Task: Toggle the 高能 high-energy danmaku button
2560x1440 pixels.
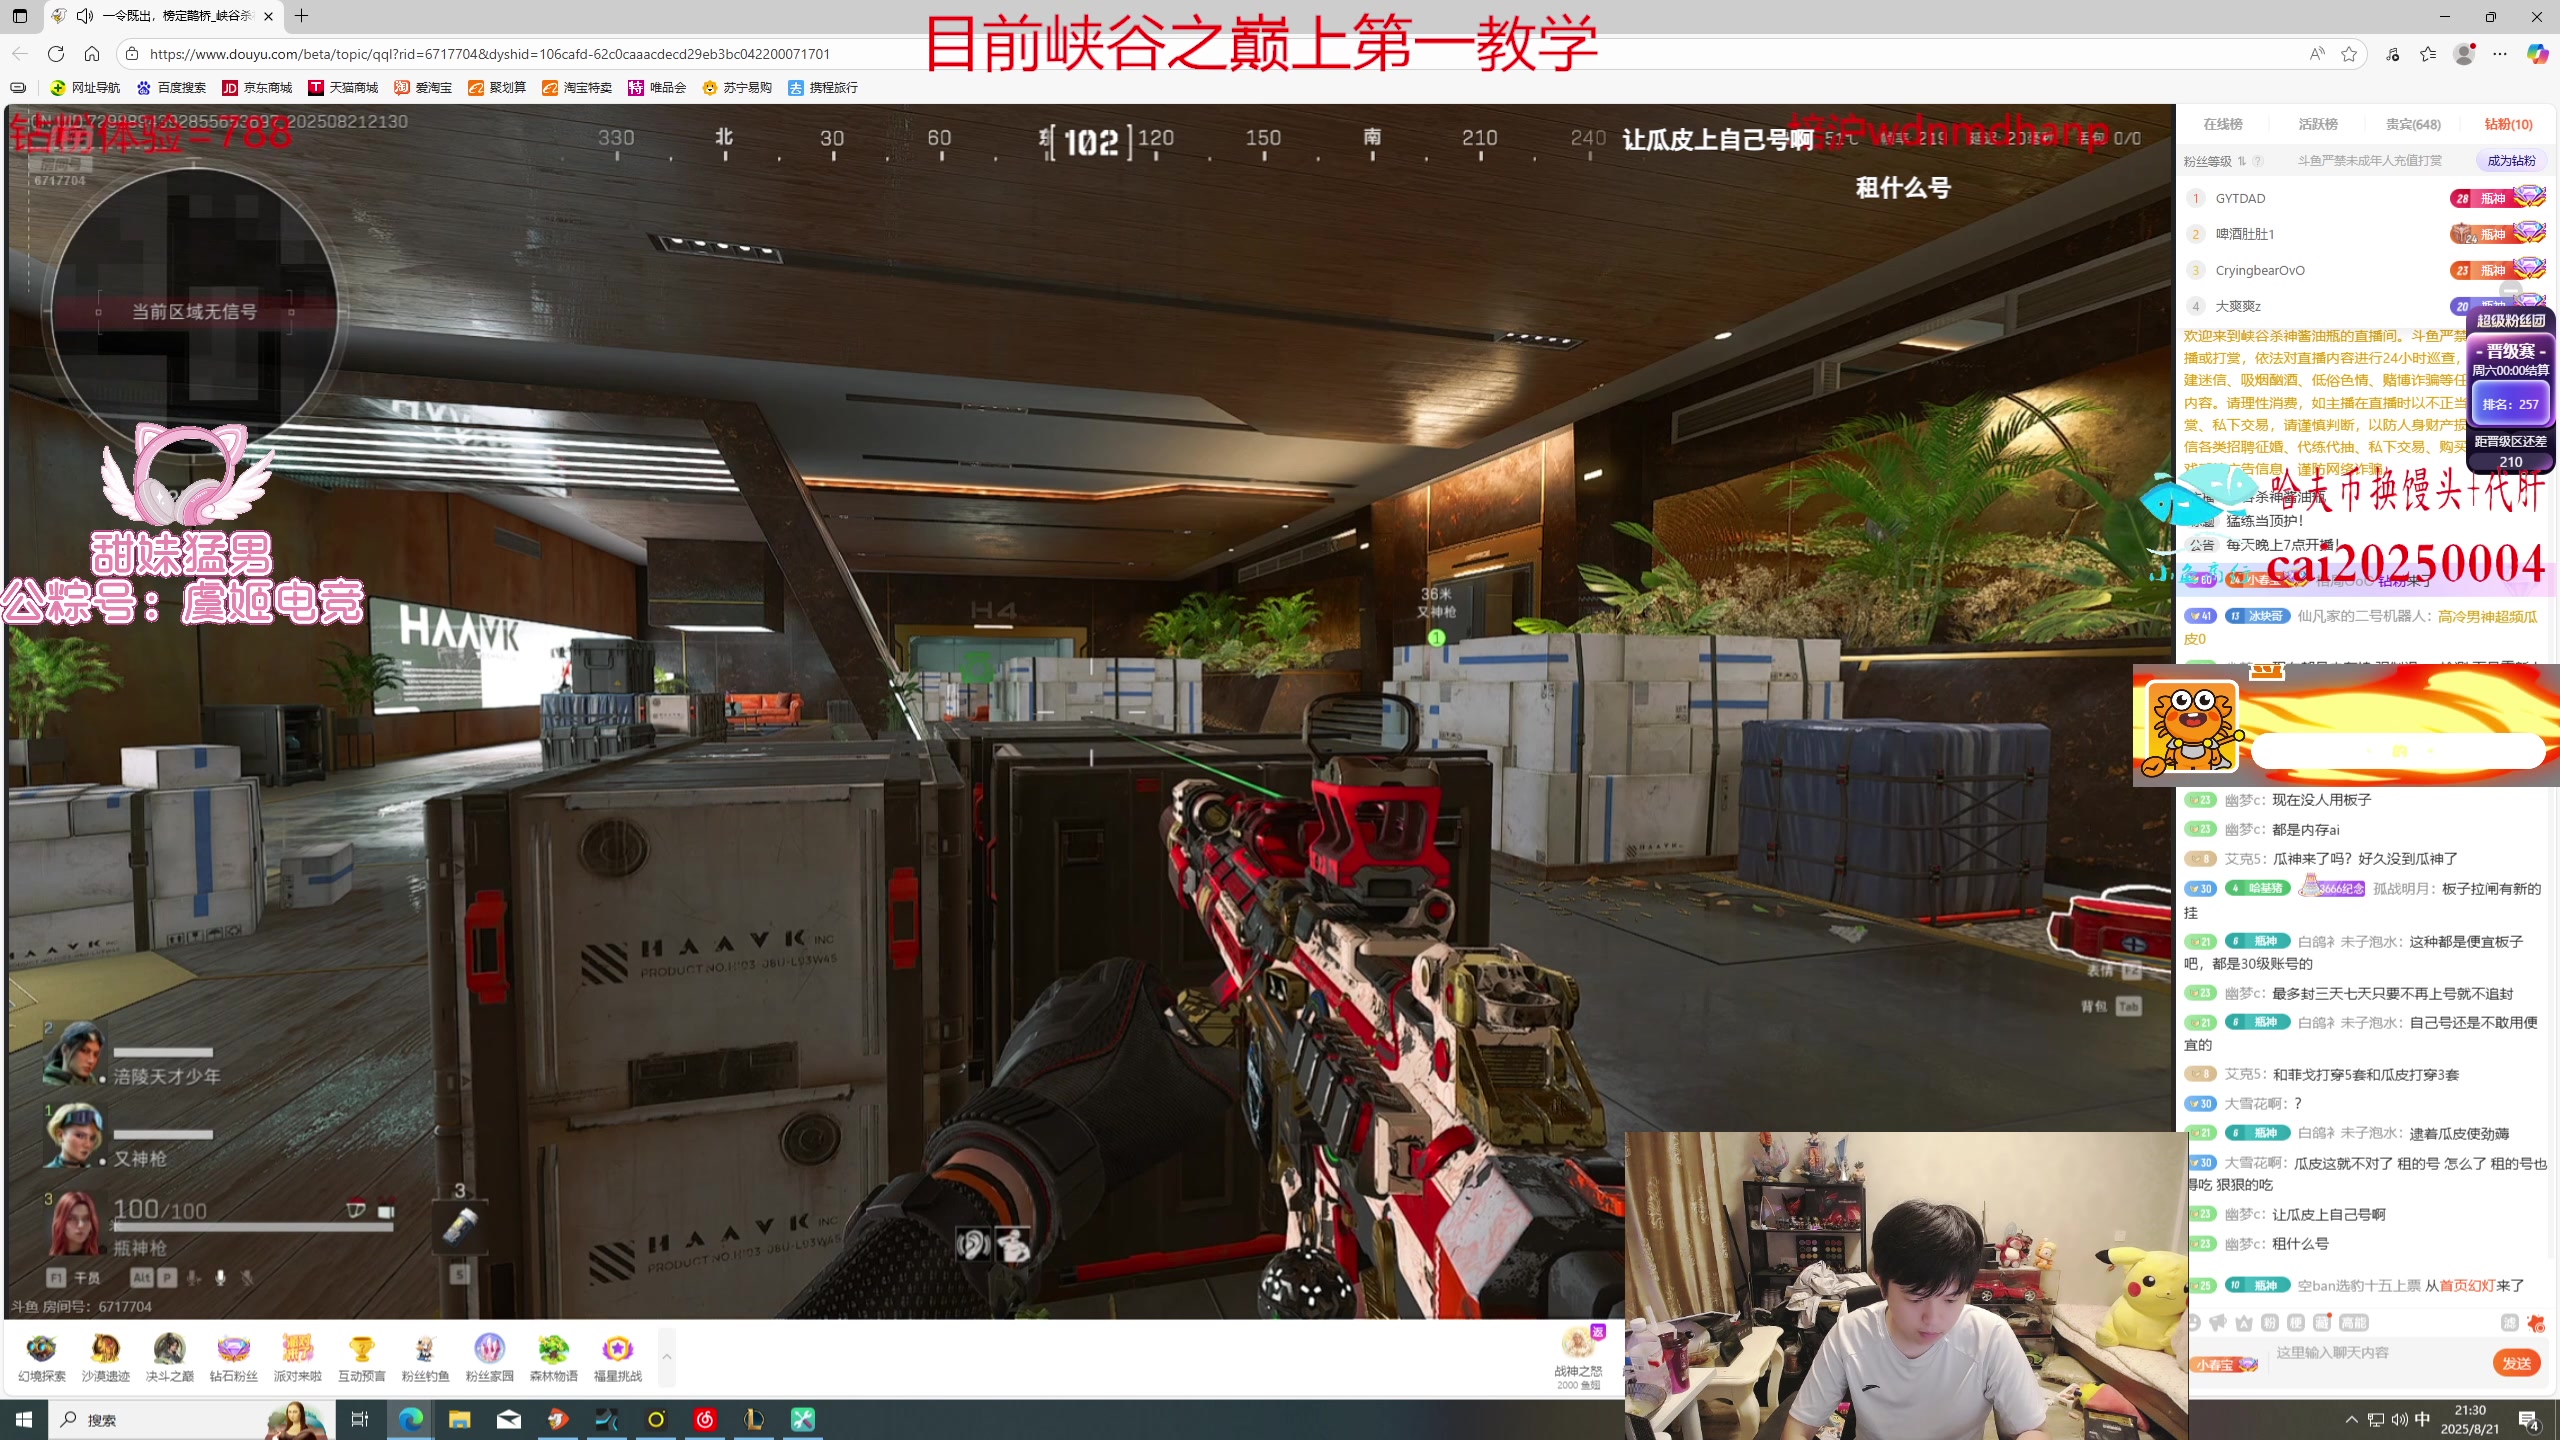Action: [x=2354, y=1322]
